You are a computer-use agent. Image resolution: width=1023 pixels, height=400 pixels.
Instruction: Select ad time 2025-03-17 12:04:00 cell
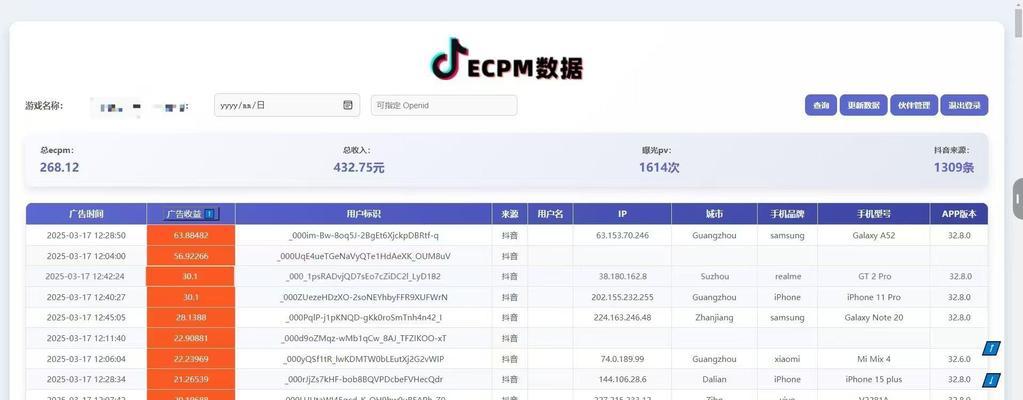(x=86, y=256)
